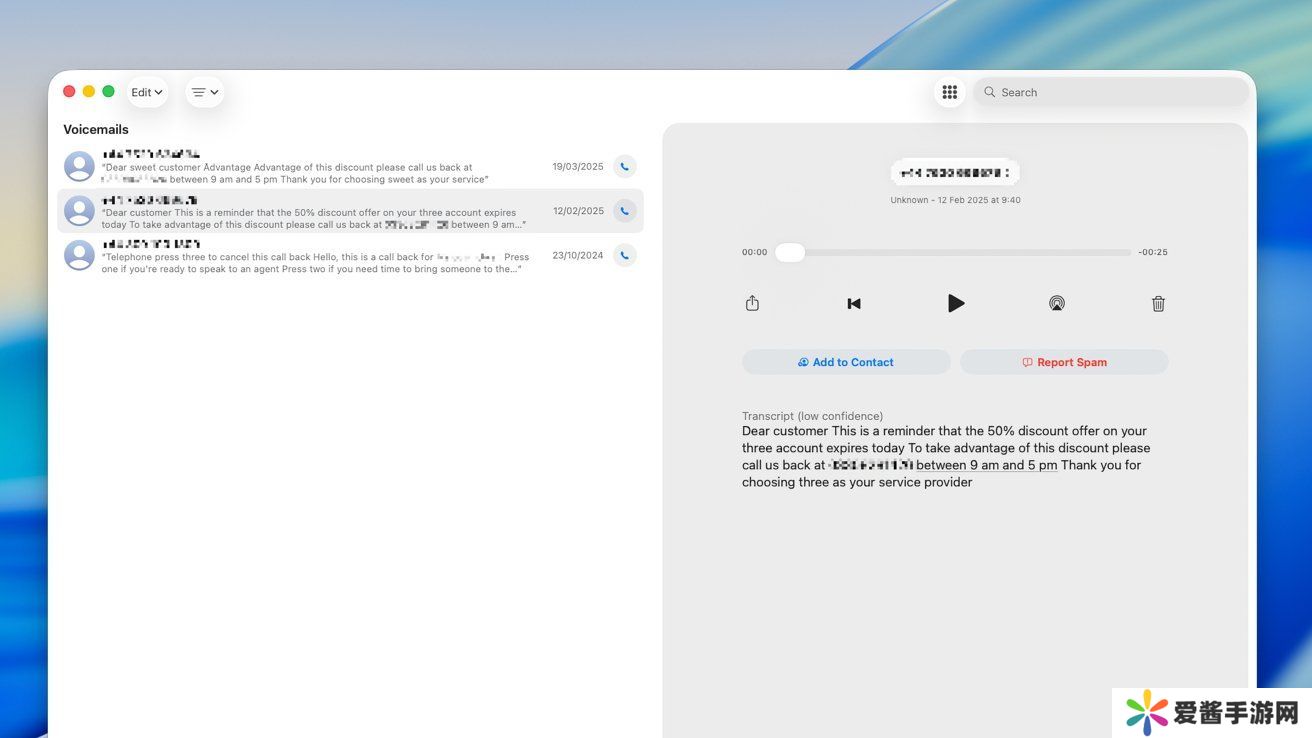1312x738 pixels.
Task: Delete voicemail with trash icon
Action: (1158, 304)
